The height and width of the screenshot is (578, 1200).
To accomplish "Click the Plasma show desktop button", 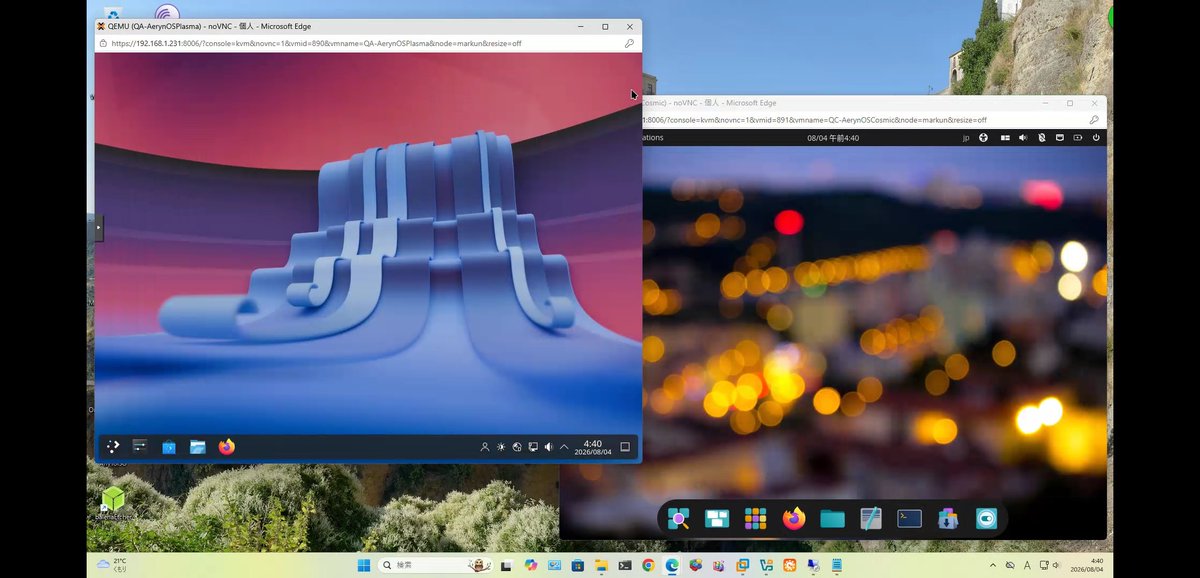I will [625, 447].
